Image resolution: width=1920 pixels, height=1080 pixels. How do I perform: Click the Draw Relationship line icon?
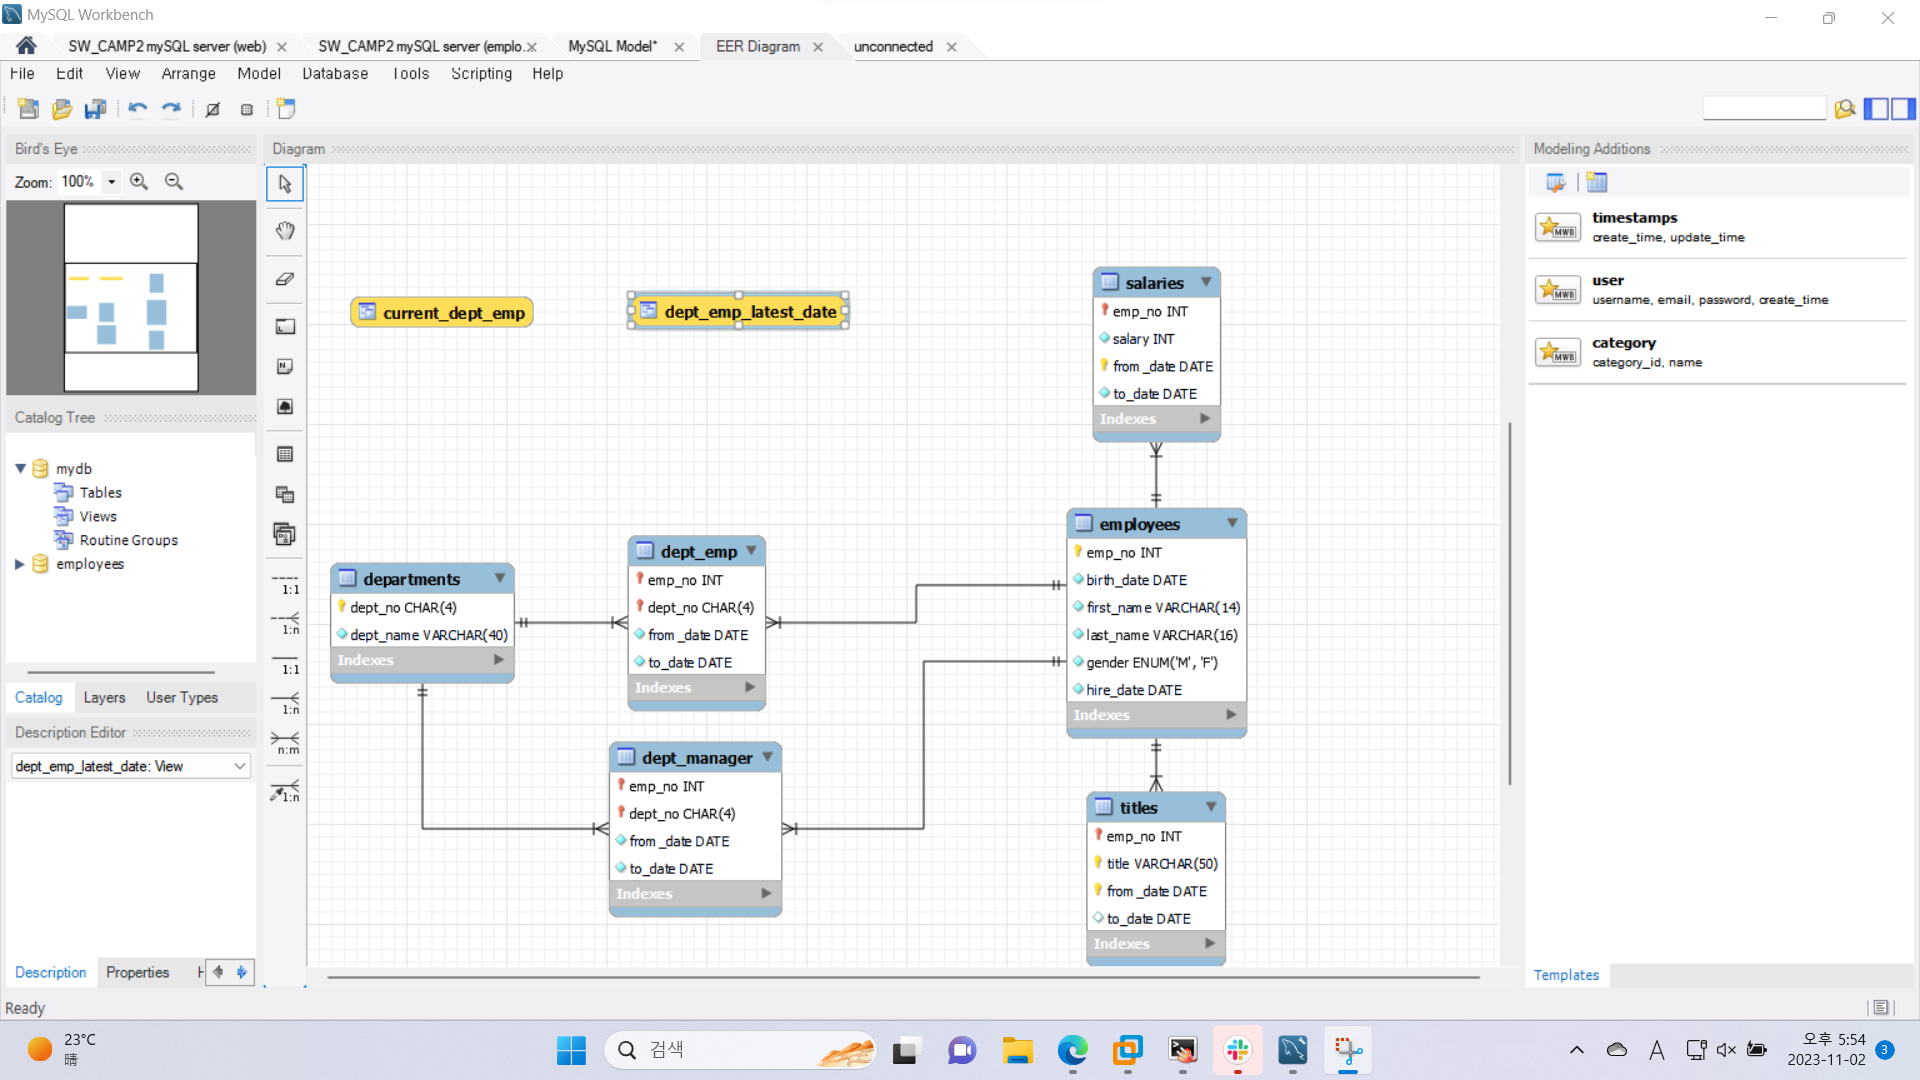[x=285, y=793]
